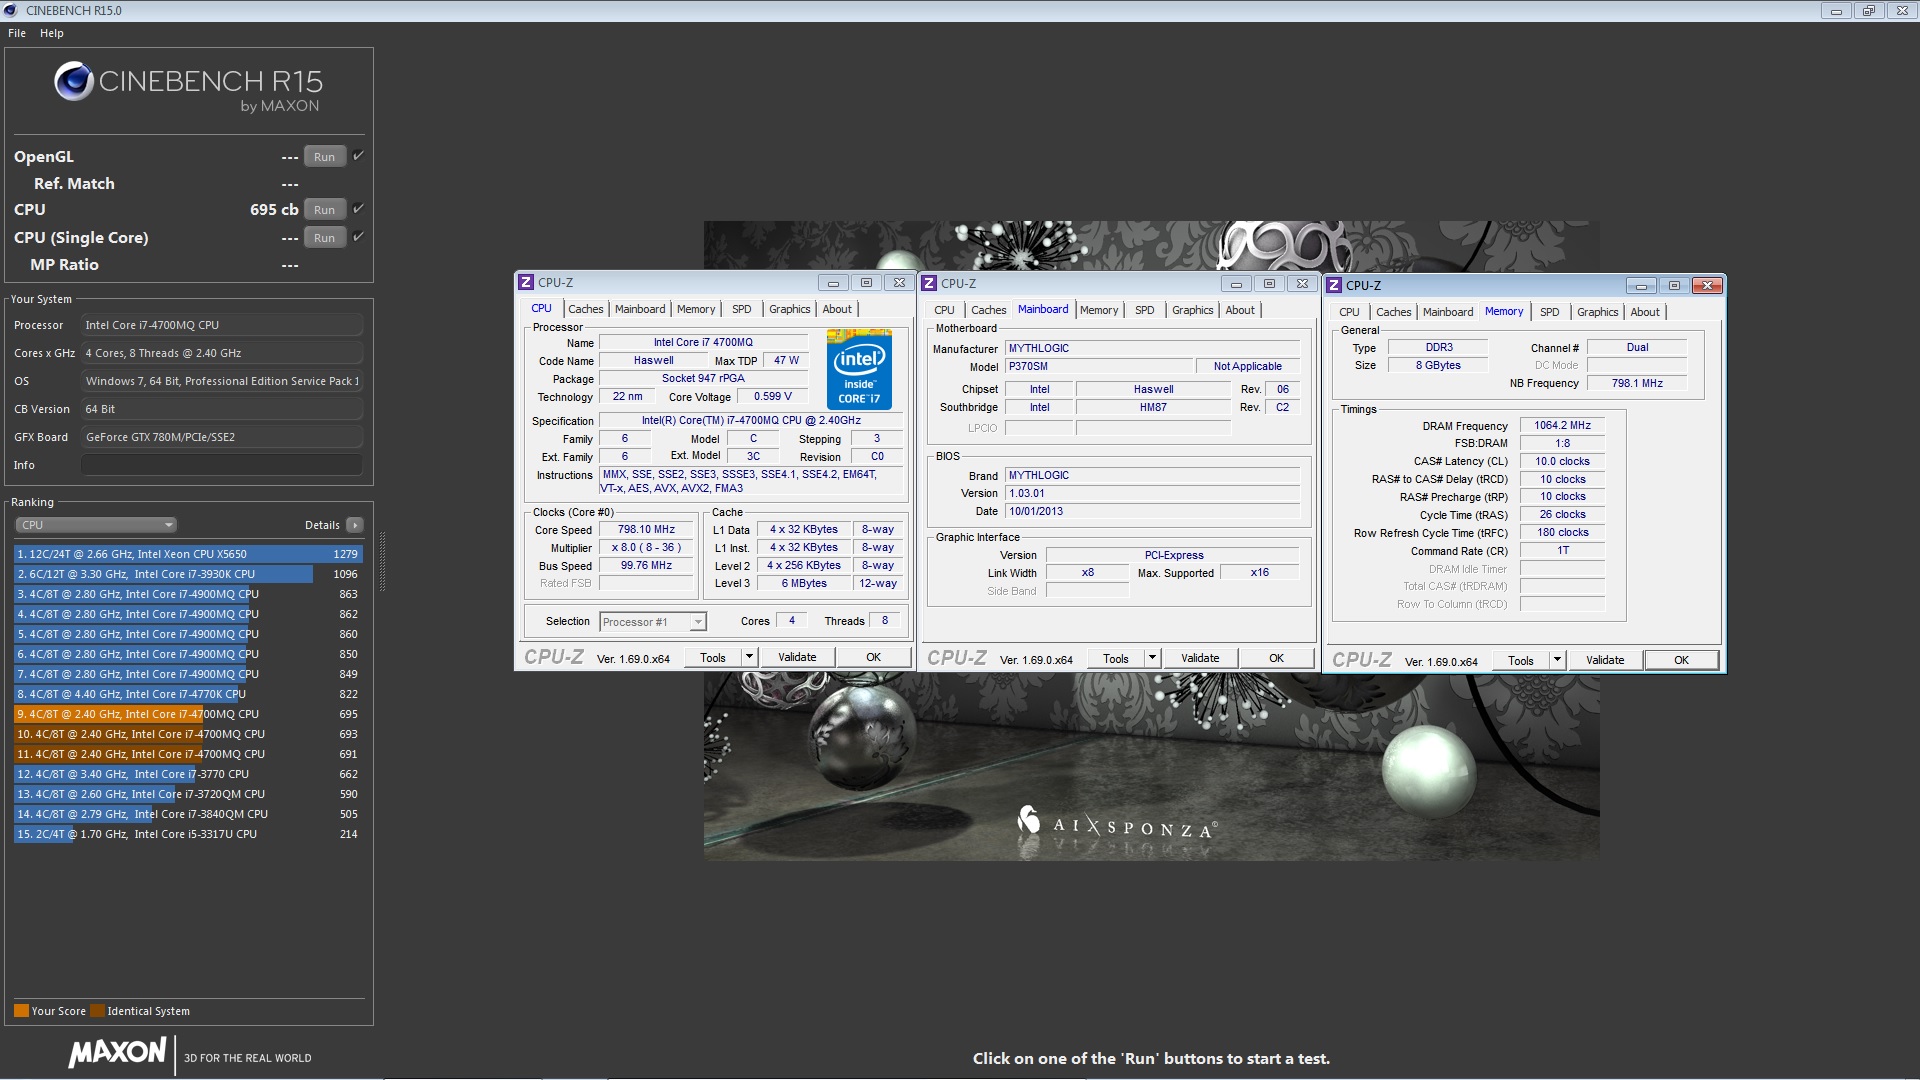This screenshot has width=1920, height=1080.
Task: Open the CPU ranking type dropdown
Action: point(96,525)
